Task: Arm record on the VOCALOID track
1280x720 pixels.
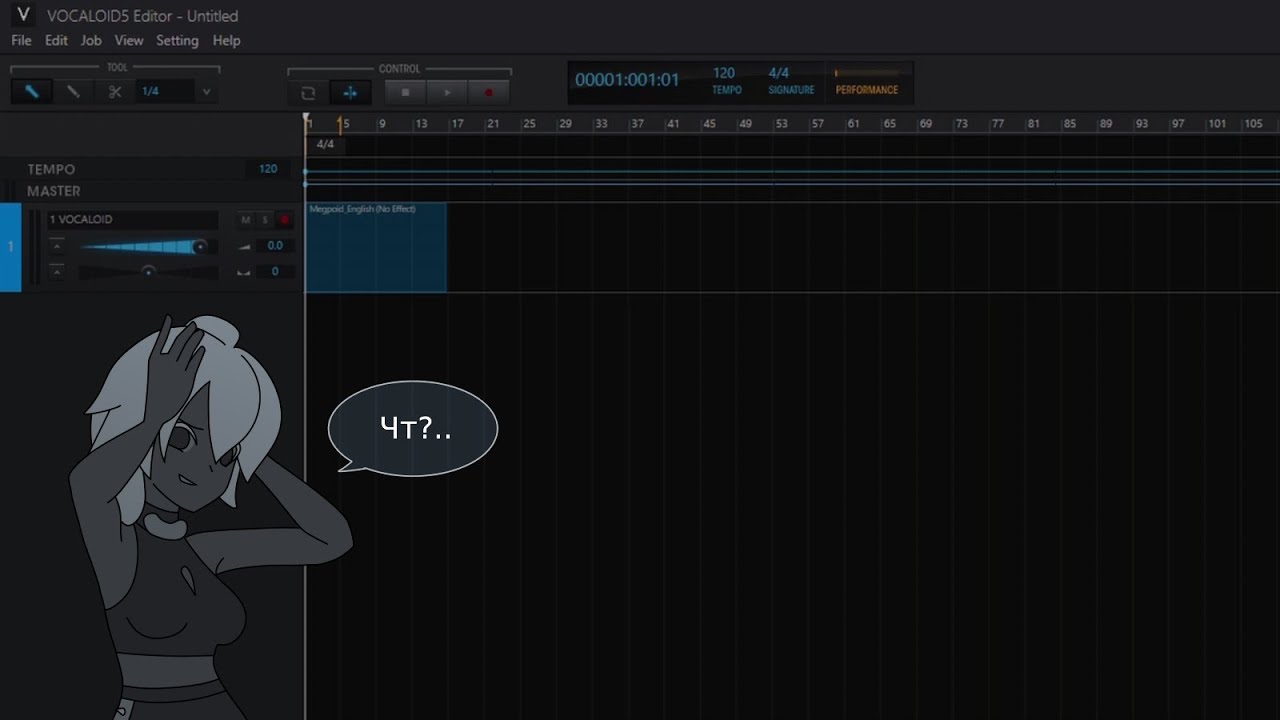Action: (x=284, y=220)
